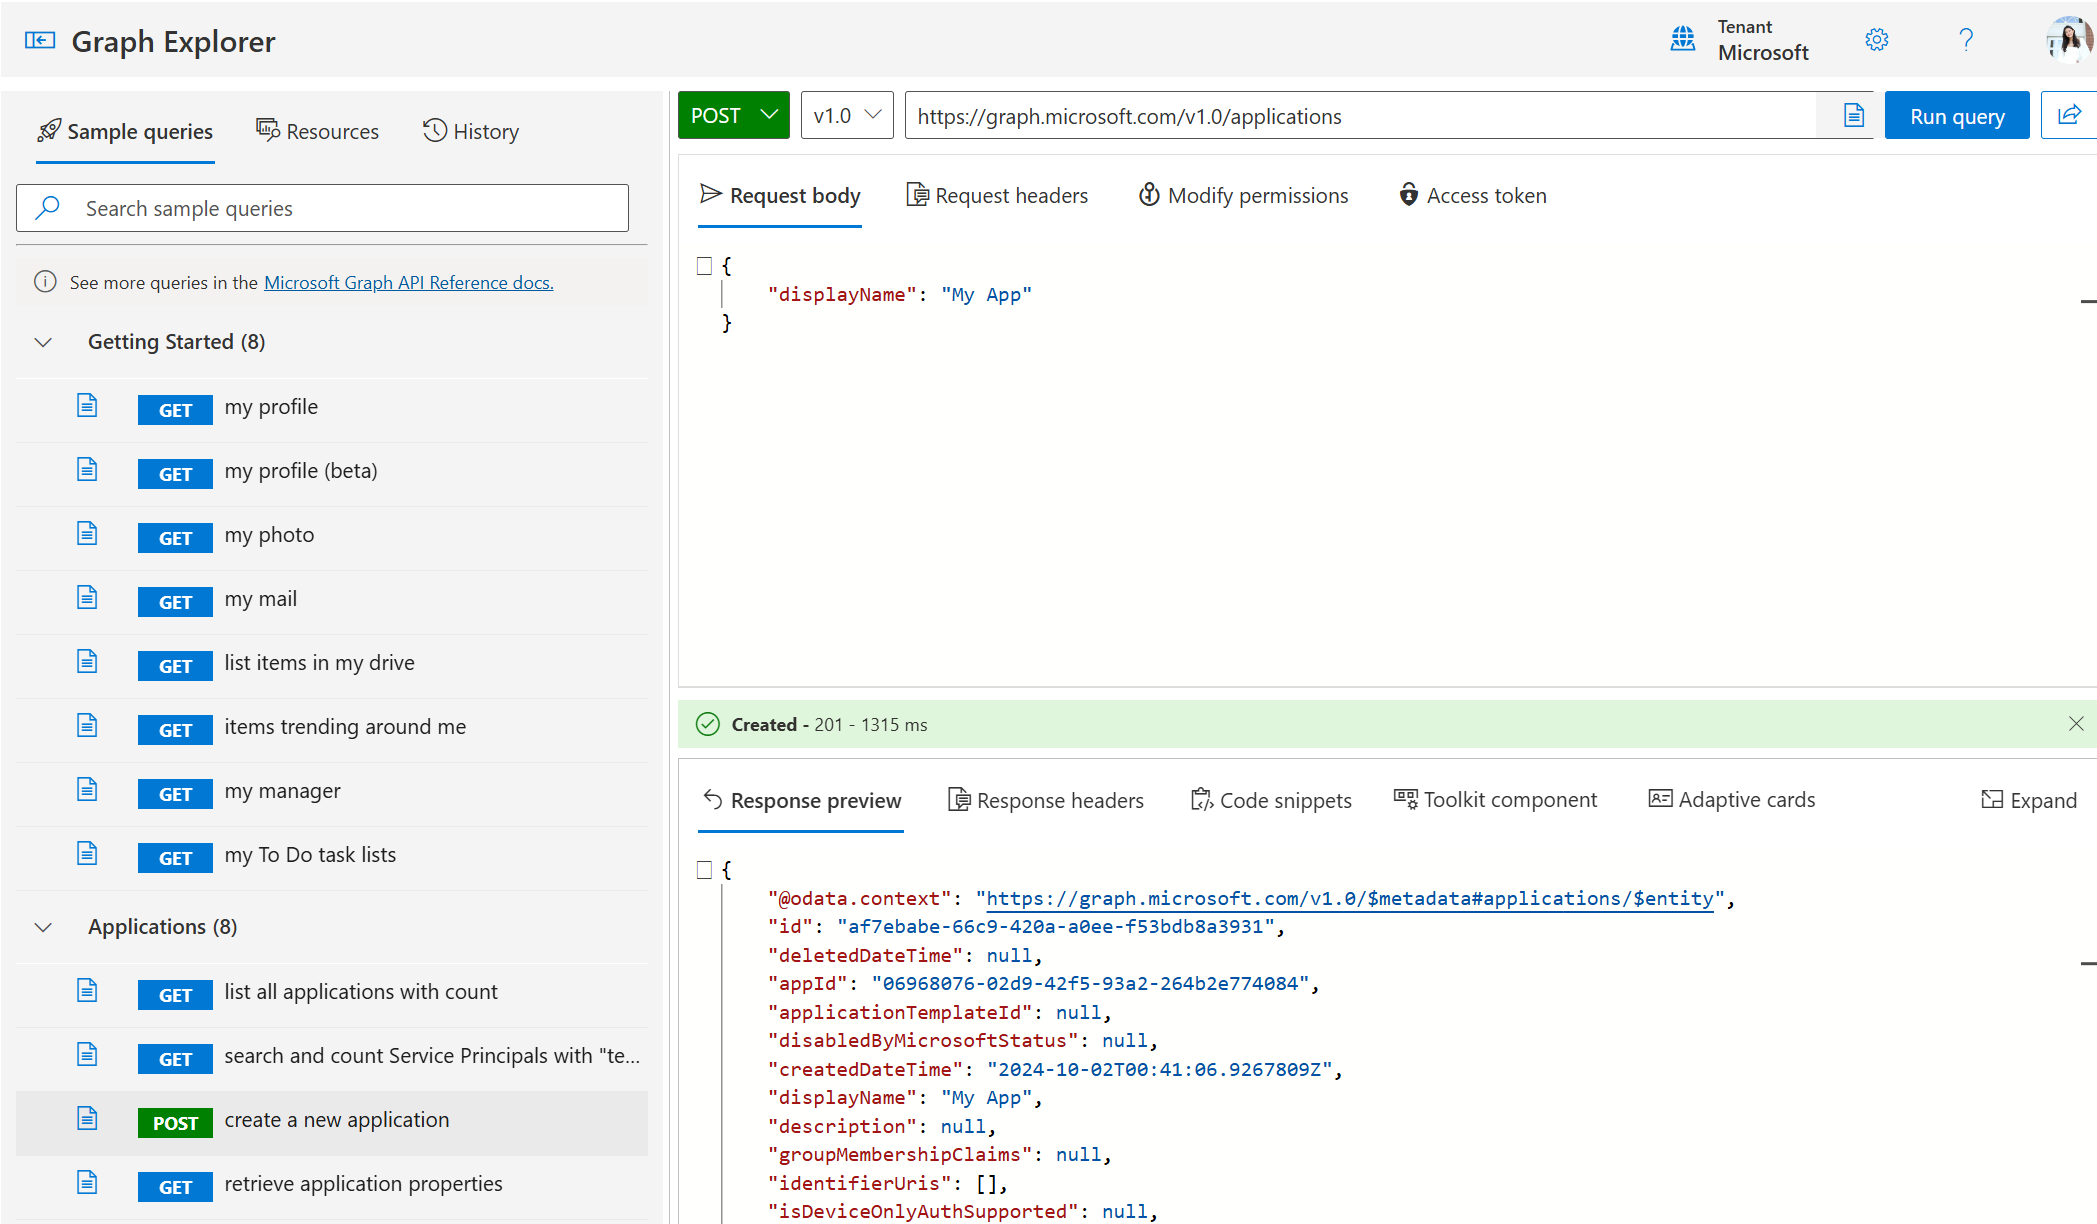
Task: Click the dismiss Created notification icon
Action: tap(2075, 724)
